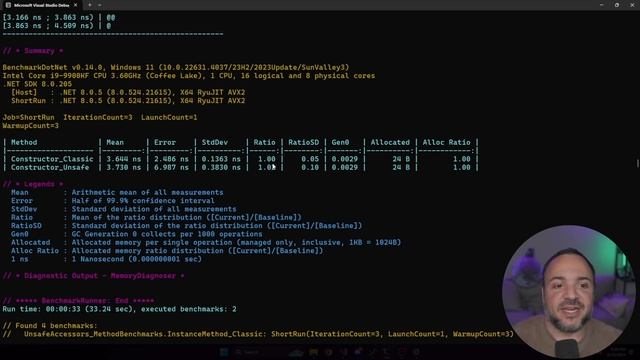
Task: Open the terminal profiles dropdown arrow
Action: coord(100,5)
